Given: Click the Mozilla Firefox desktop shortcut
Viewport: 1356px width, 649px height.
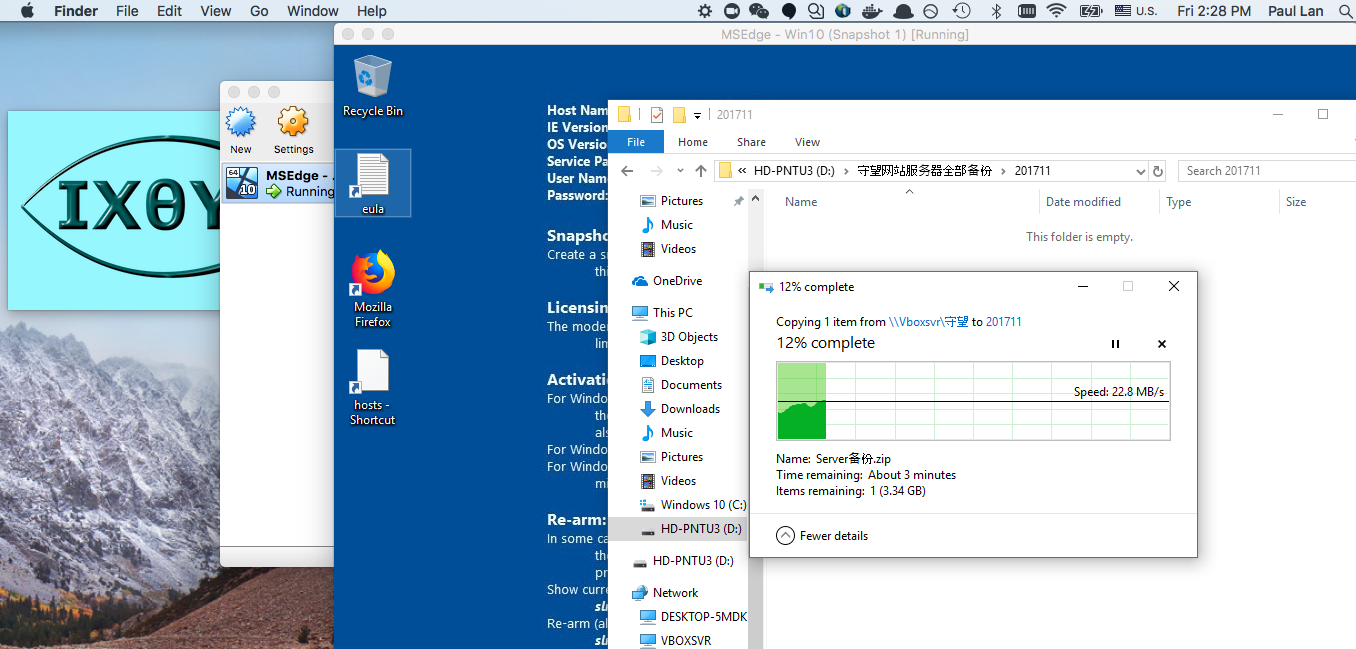Looking at the screenshot, I should [372, 275].
